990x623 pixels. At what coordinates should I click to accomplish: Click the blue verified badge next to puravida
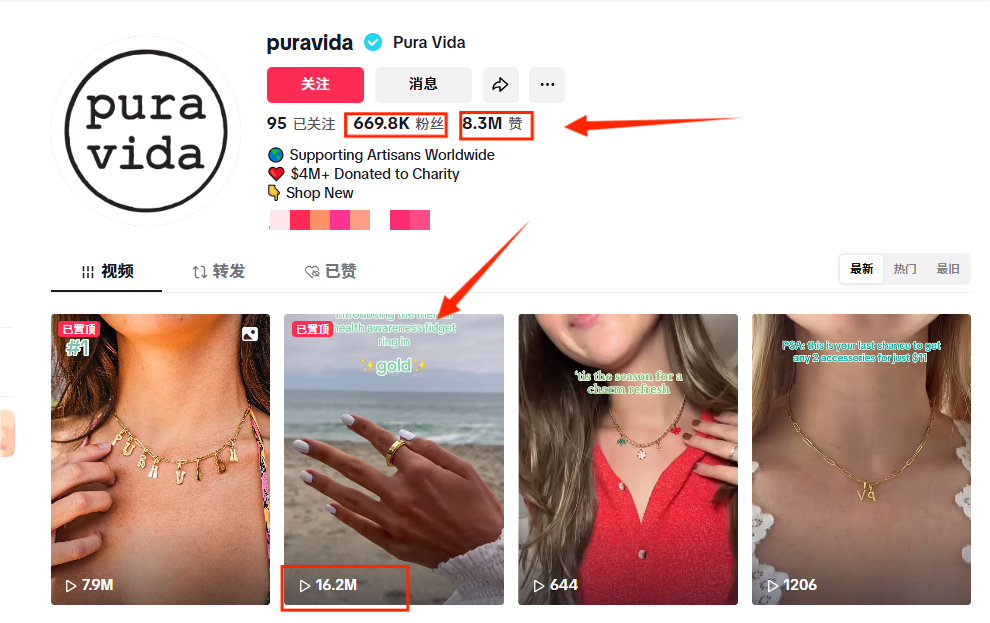pyautogui.click(x=373, y=42)
